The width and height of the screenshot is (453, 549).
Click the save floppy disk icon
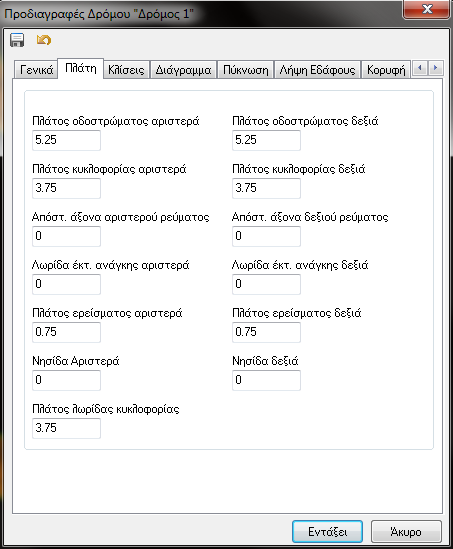tap(17, 40)
